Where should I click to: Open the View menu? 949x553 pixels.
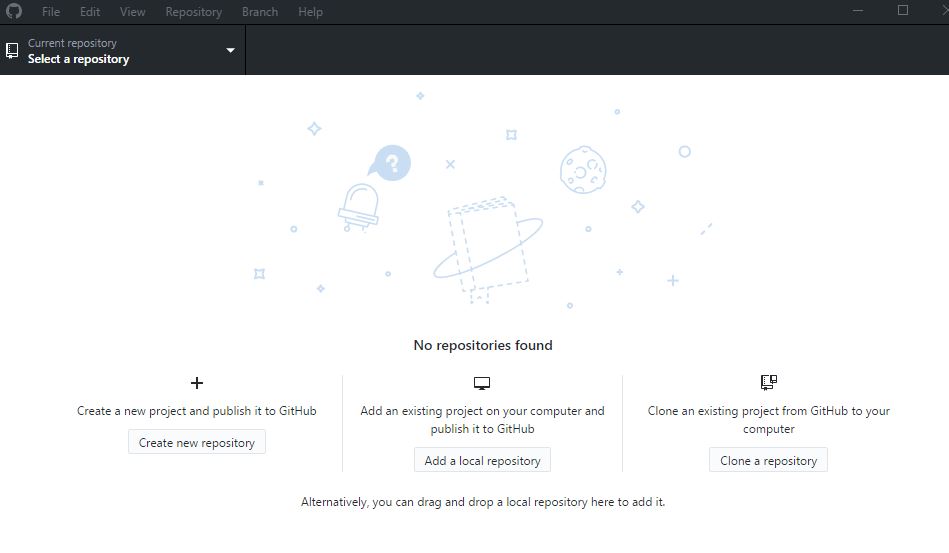pyautogui.click(x=132, y=11)
